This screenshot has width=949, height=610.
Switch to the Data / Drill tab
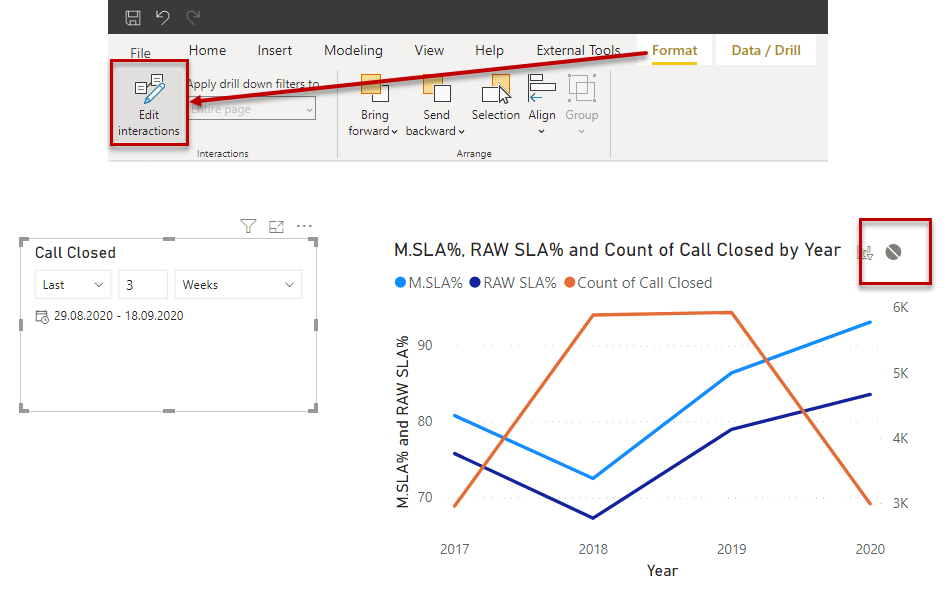tap(766, 50)
